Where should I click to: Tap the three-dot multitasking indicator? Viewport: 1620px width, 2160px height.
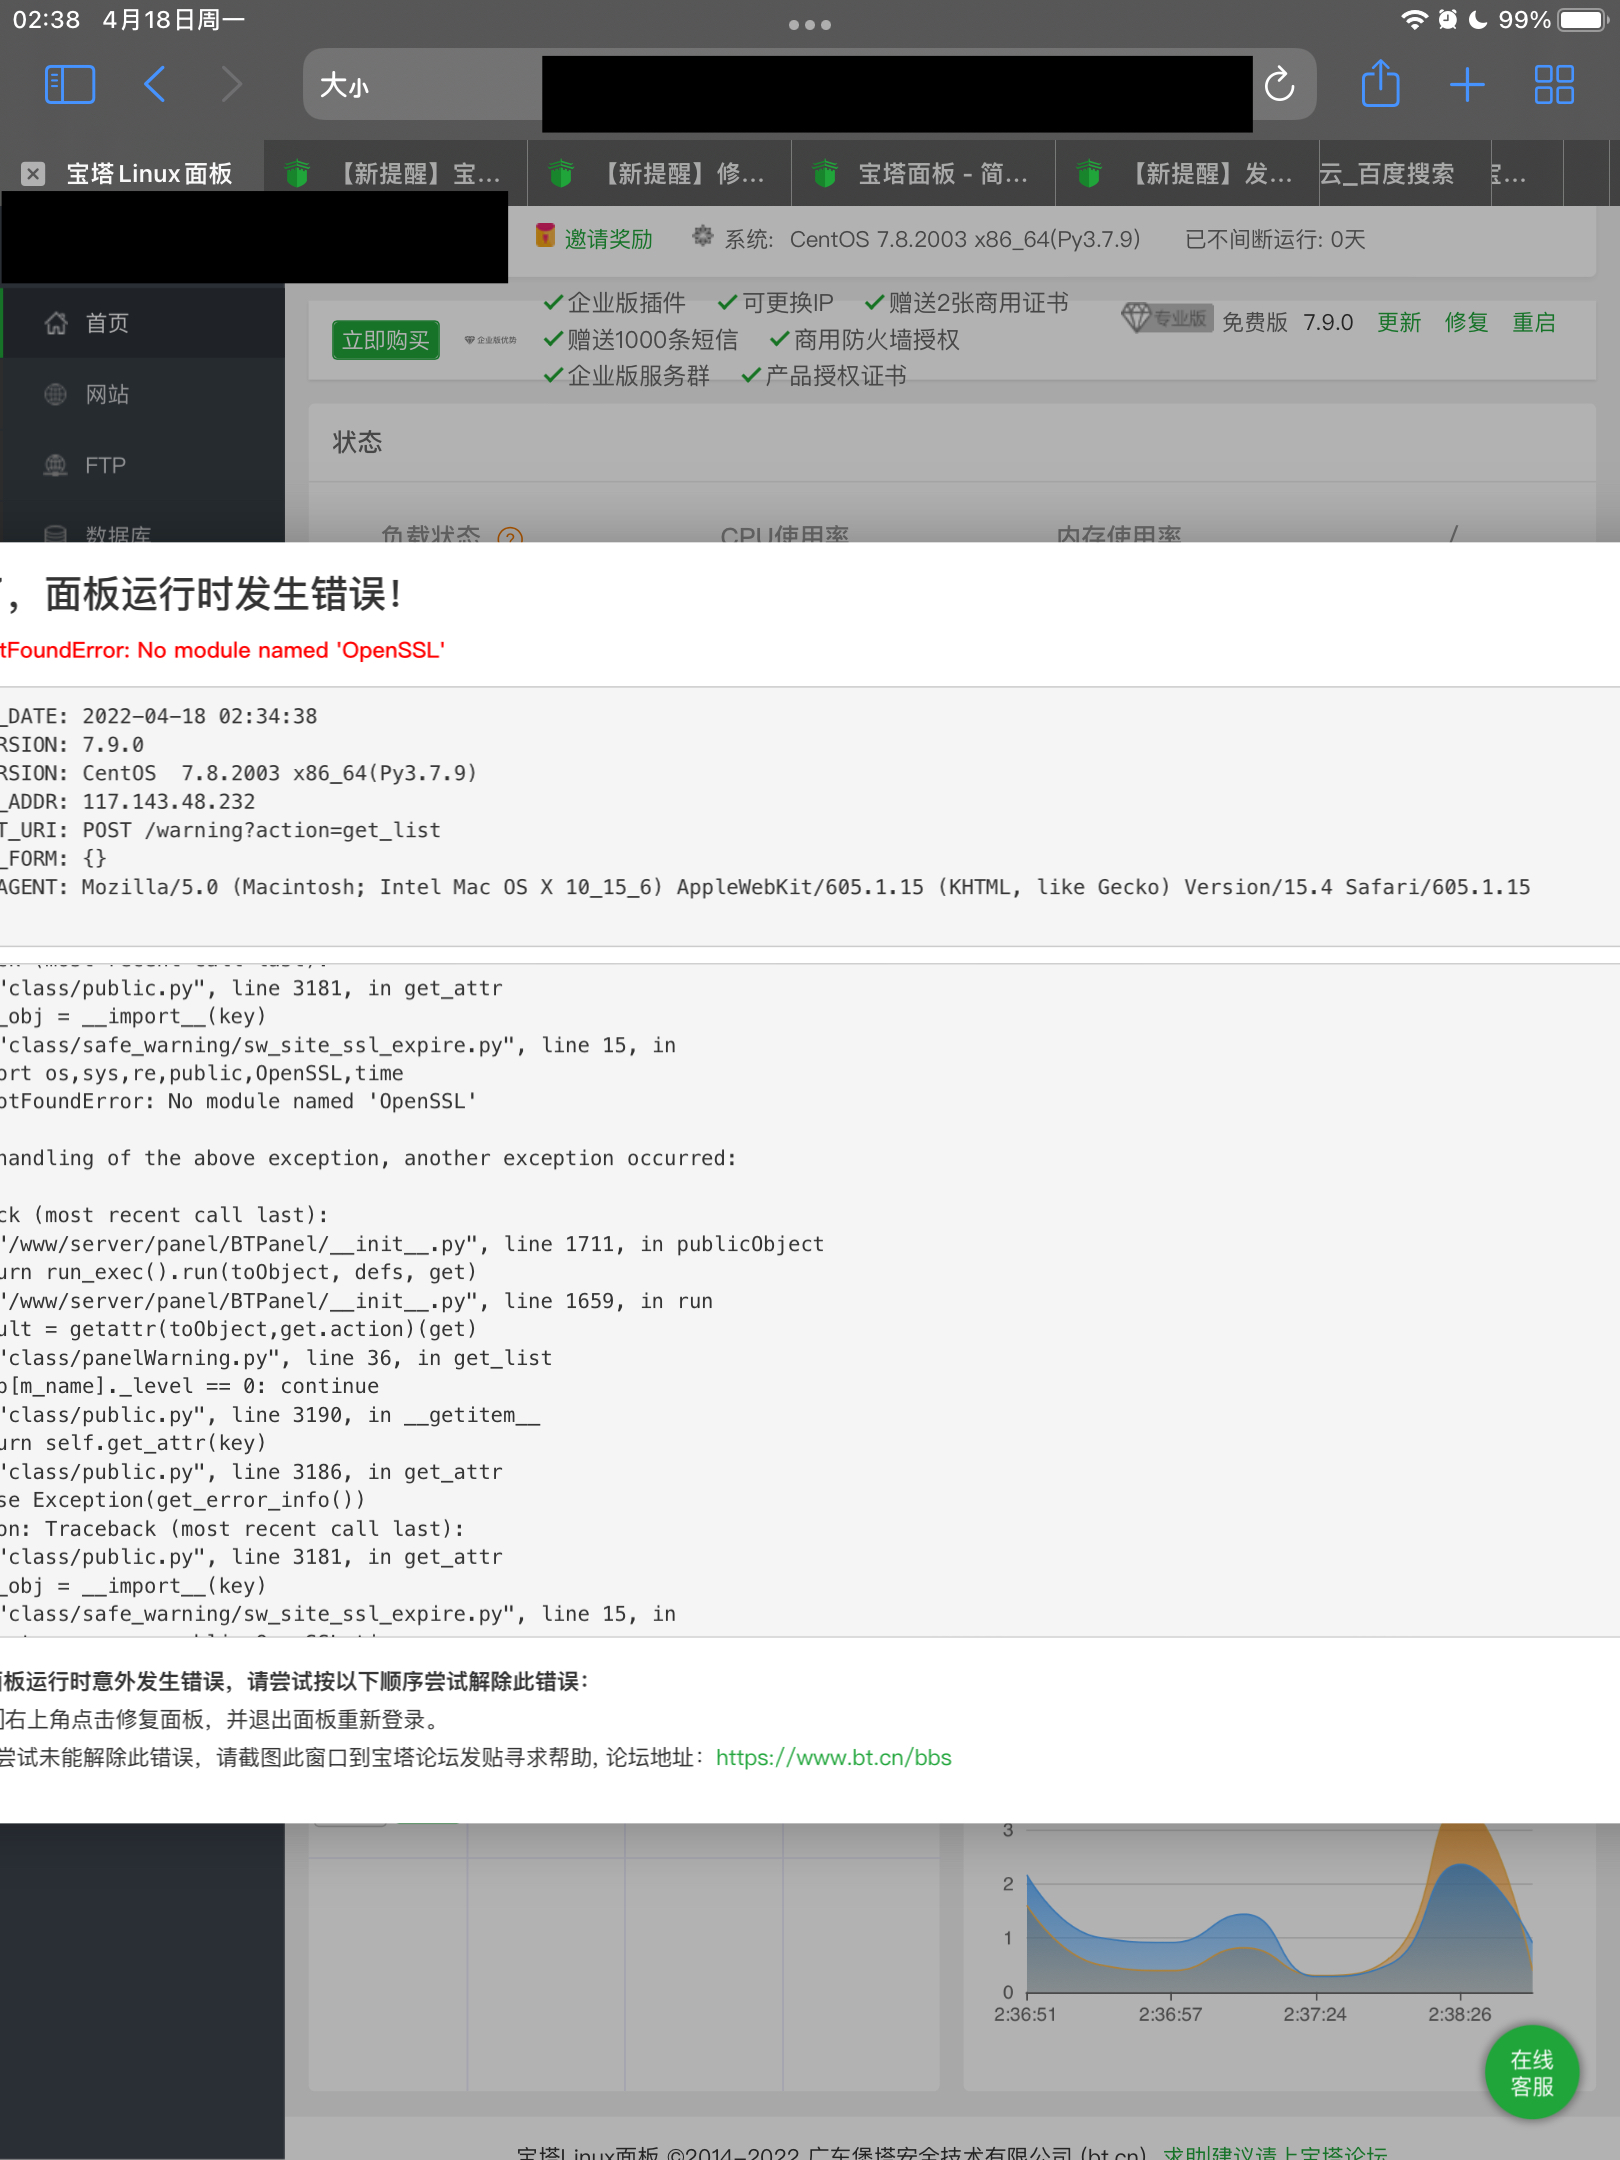click(810, 25)
